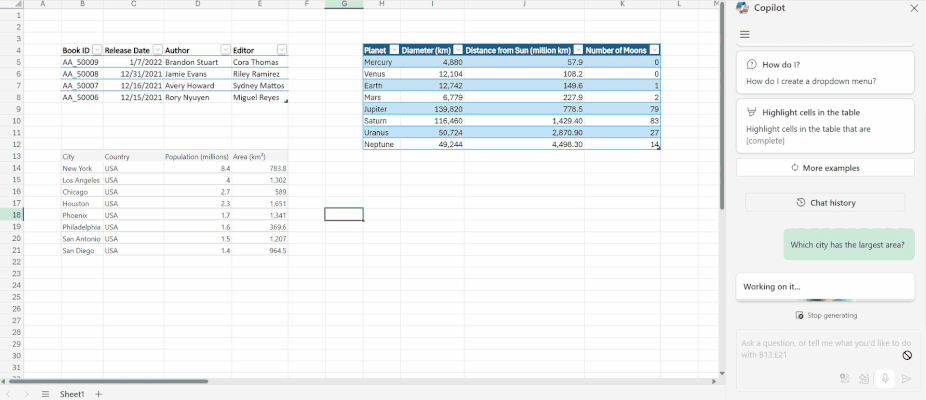This screenshot has width=926, height=400.
Task: Select the cell with date '12/15/2021'
Action: point(133,97)
